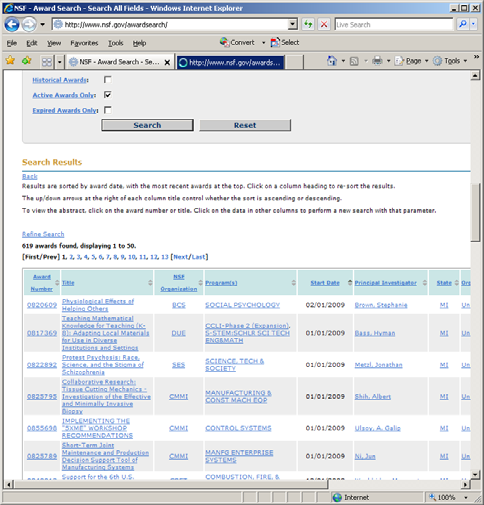This screenshot has height=505, width=484.
Task: Click the Refresh page icon
Action: [x=308, y=24]
